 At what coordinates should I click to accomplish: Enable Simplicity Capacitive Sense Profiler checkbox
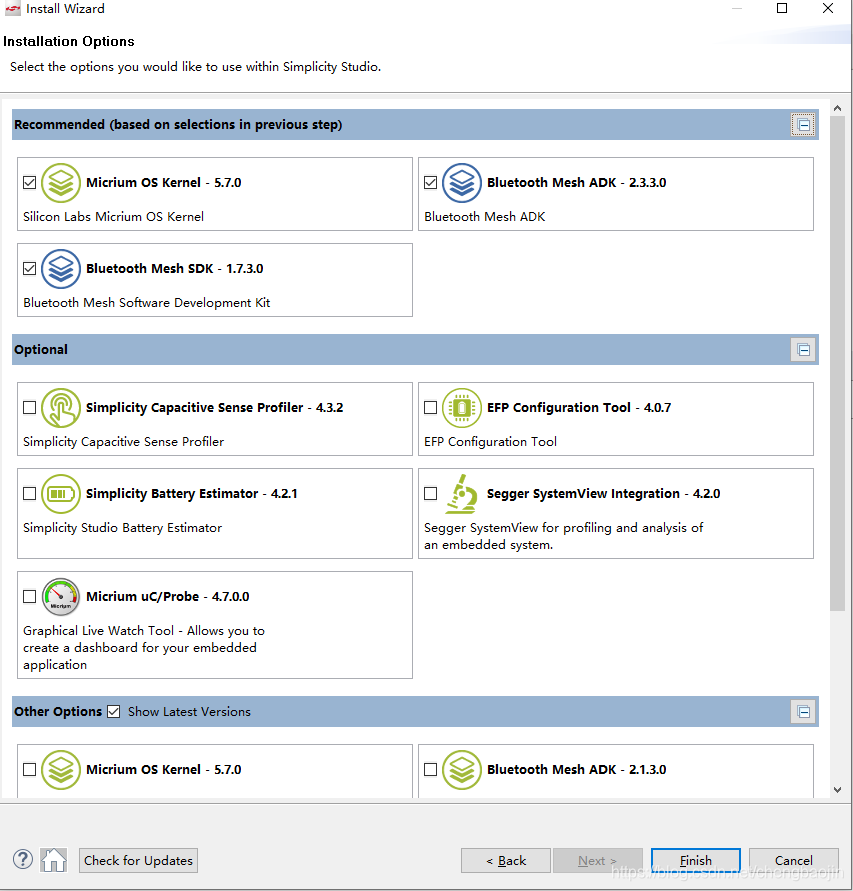(x=30, y=407)
